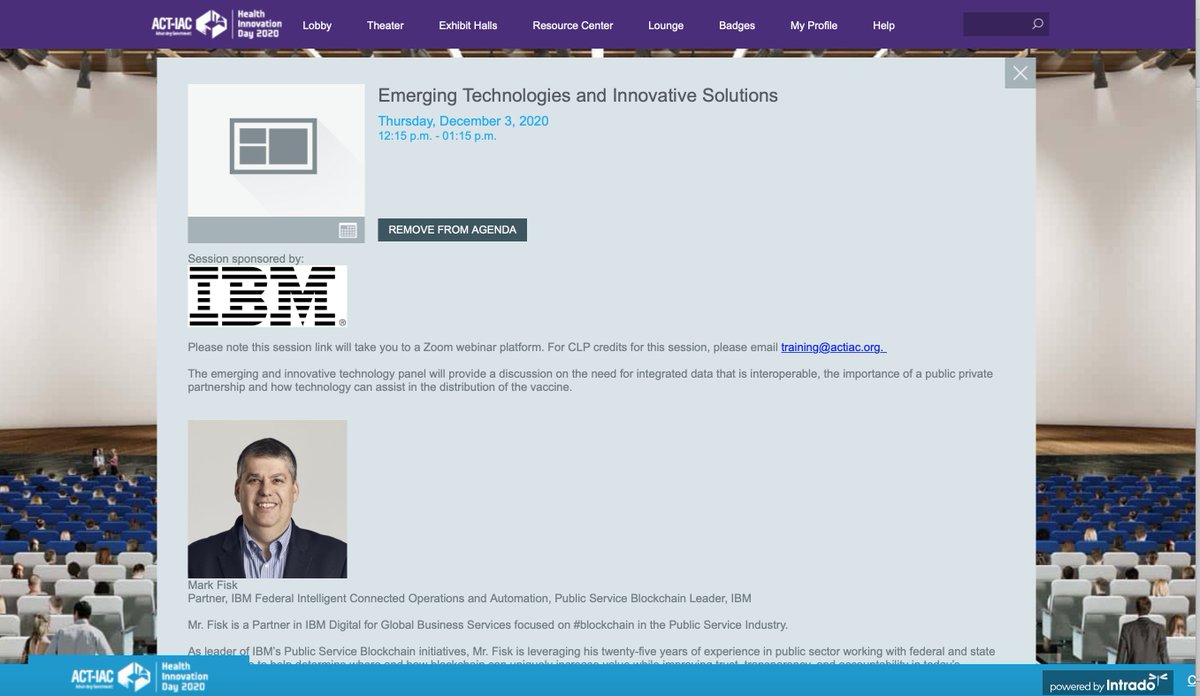Click the speaker name Mark Fisk
Screen dimensions: 1200x696
tap(213, 584)
